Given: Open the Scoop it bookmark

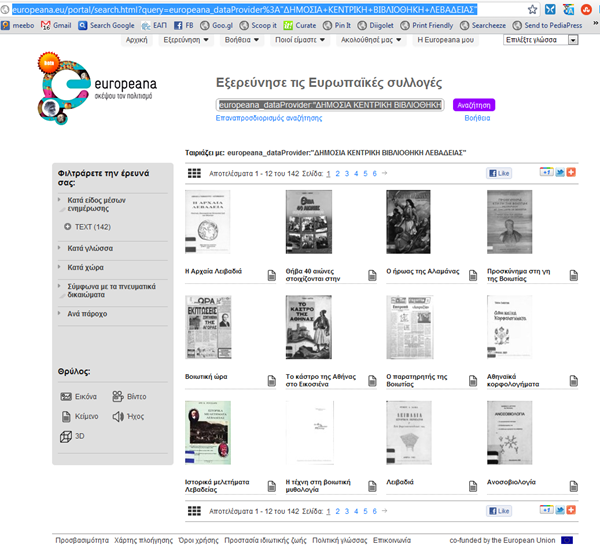Looking at the screenshot, I should (x=258, y=25).
